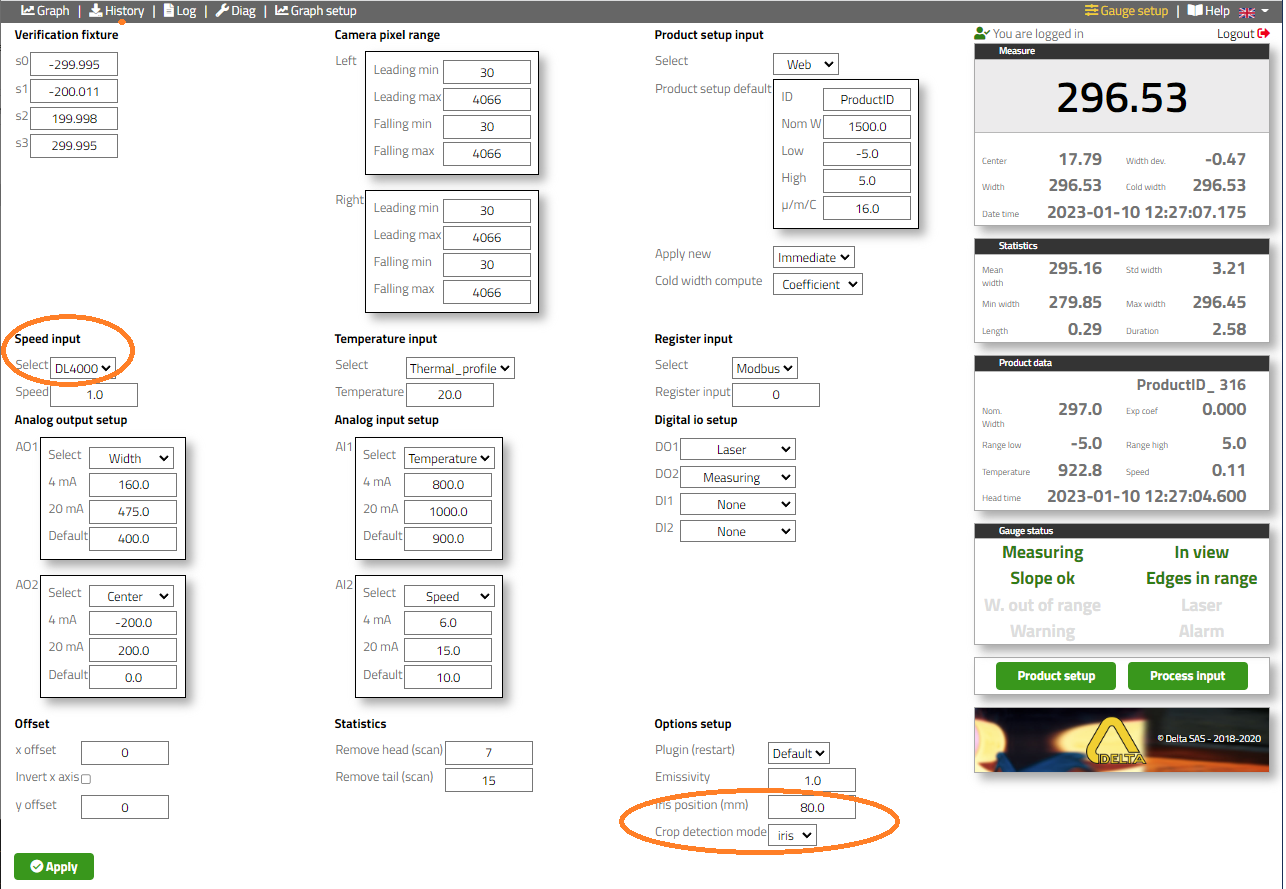
Task: Click the Logout arrow icon
Action: 1263,34
